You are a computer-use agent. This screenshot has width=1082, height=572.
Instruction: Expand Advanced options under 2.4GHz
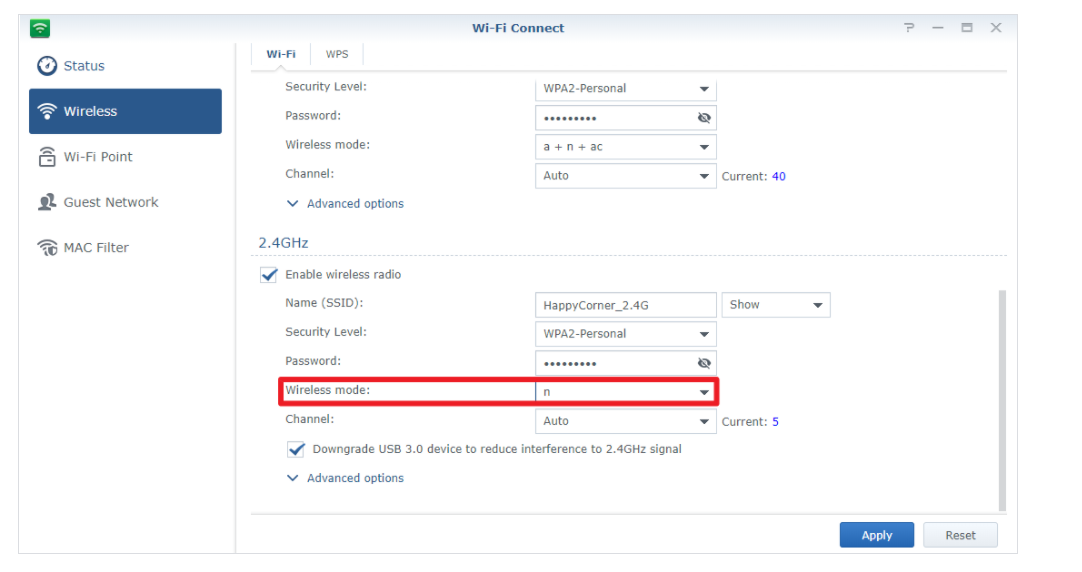click(345, 478)
